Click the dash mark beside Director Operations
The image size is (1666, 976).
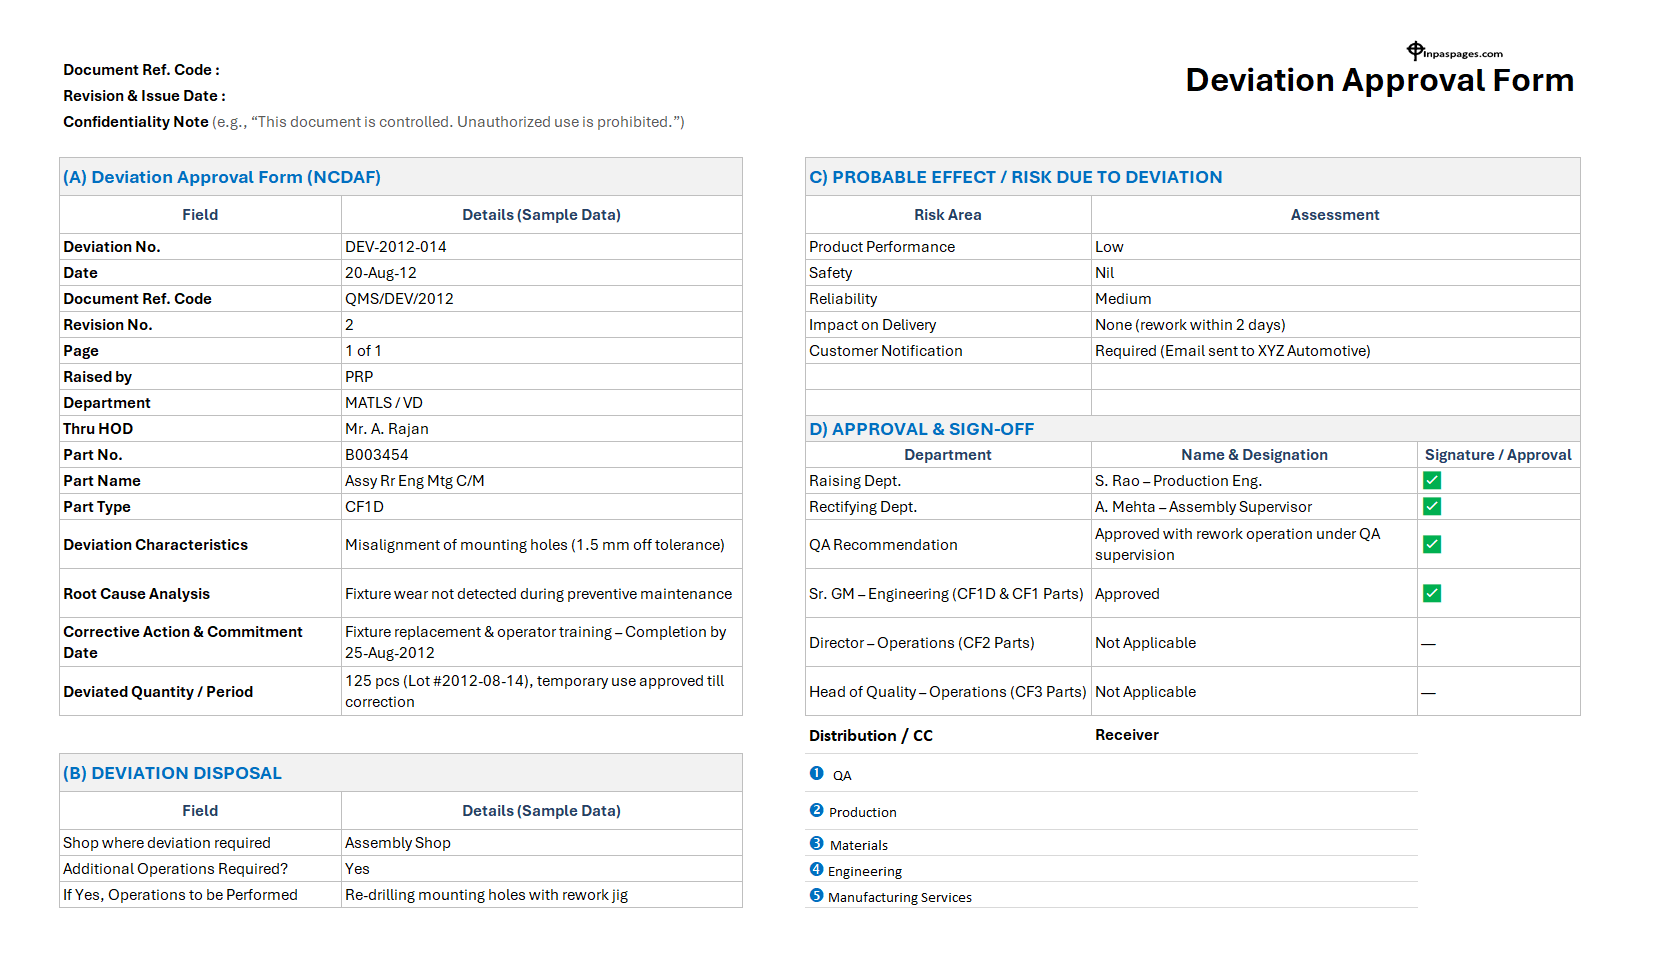click(1428, 642)
